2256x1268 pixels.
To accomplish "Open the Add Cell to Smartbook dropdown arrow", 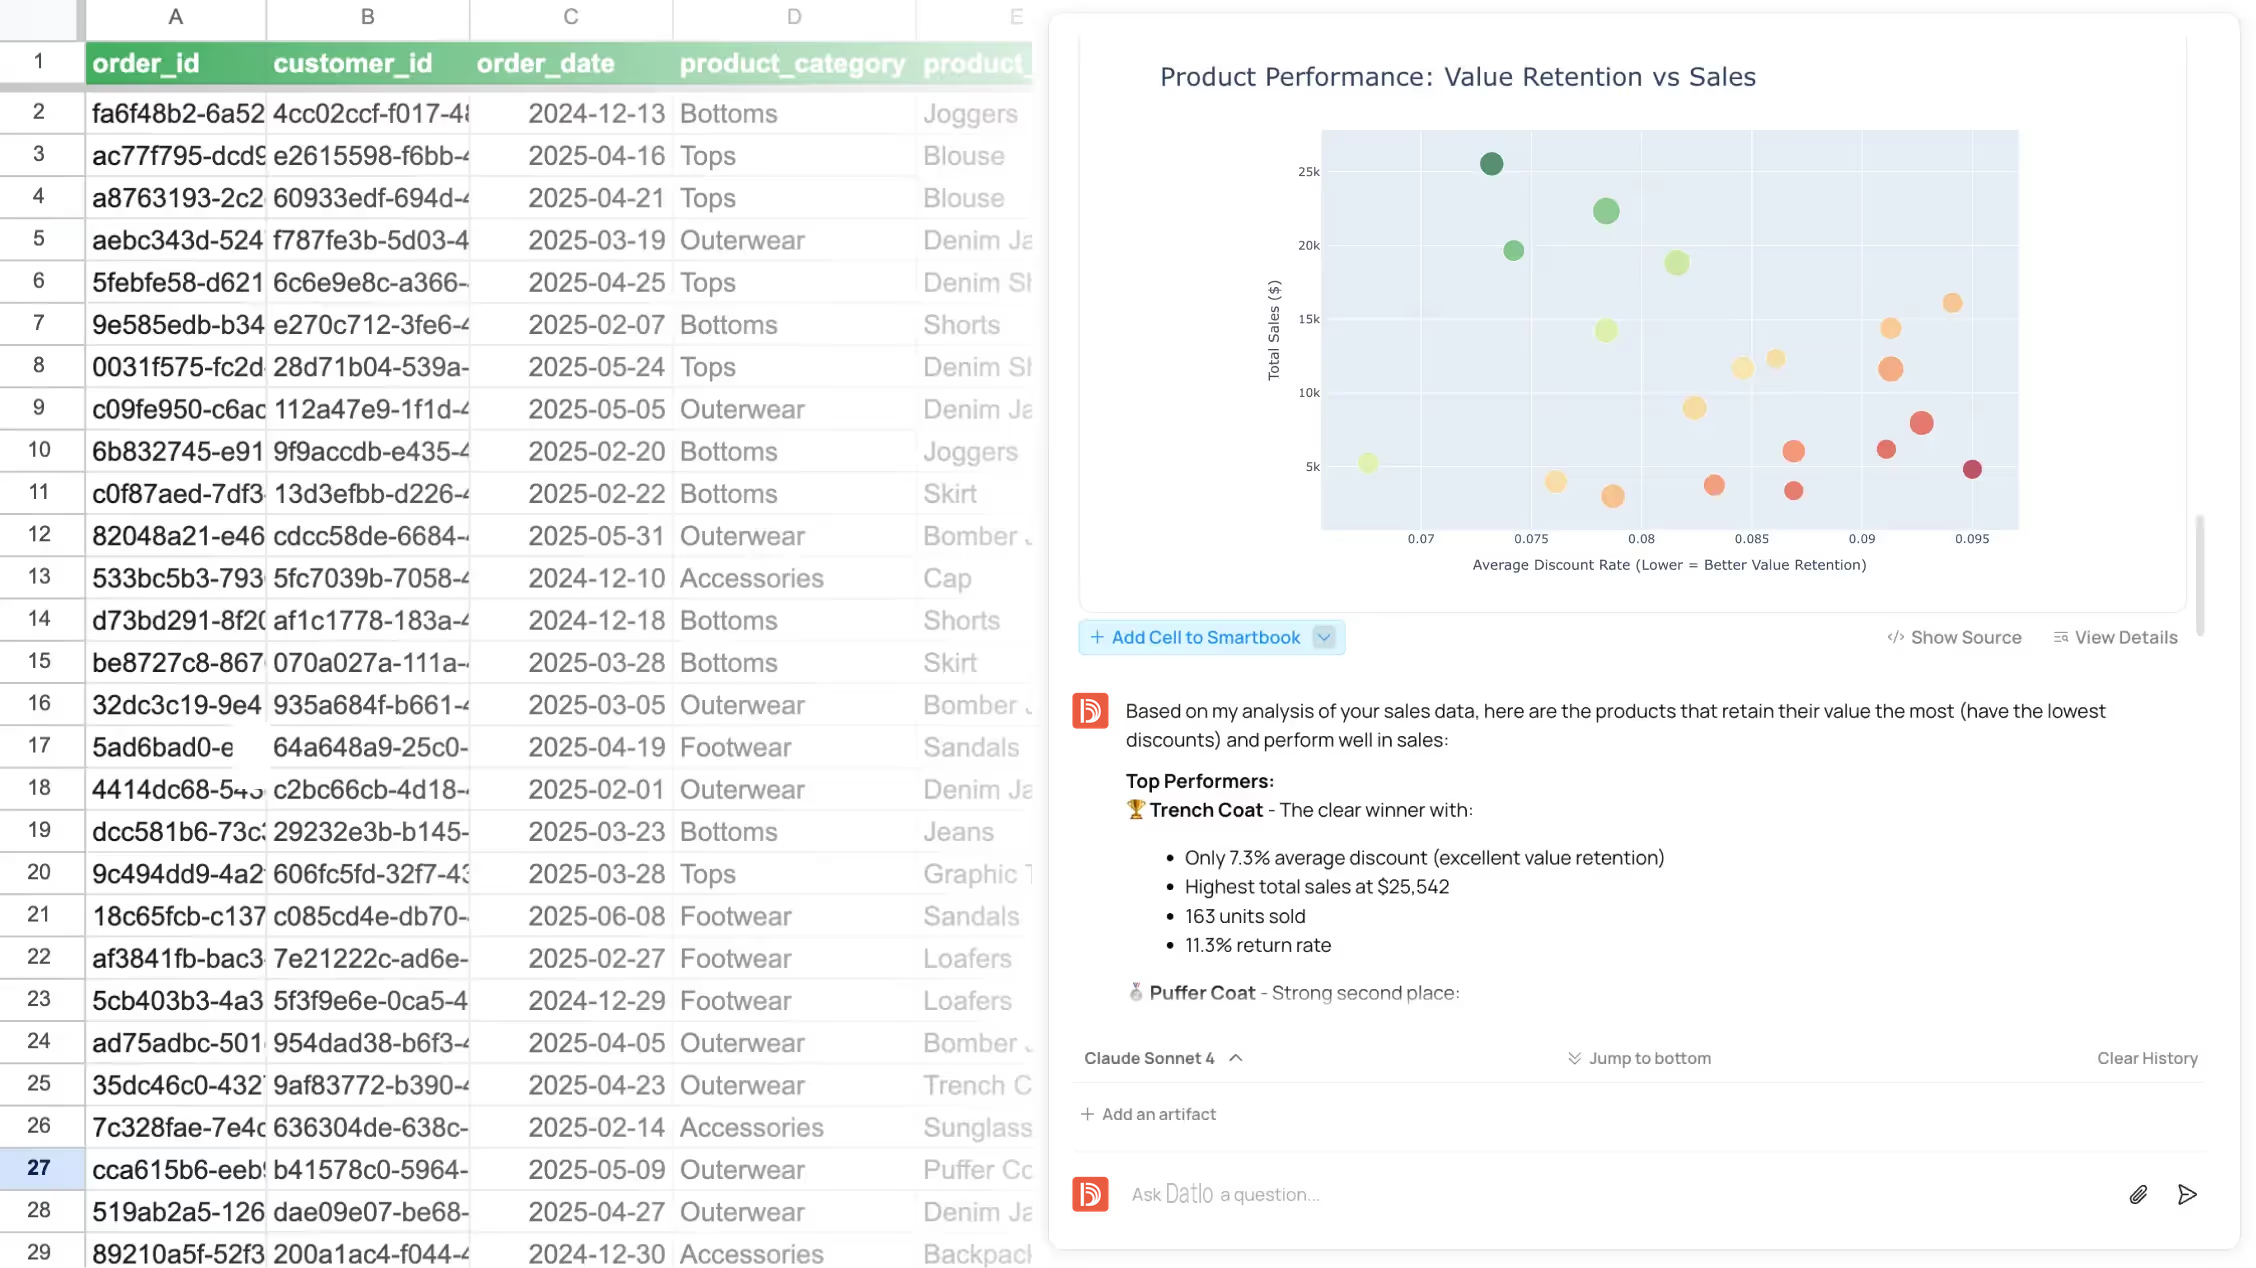I will [1324, 637].
